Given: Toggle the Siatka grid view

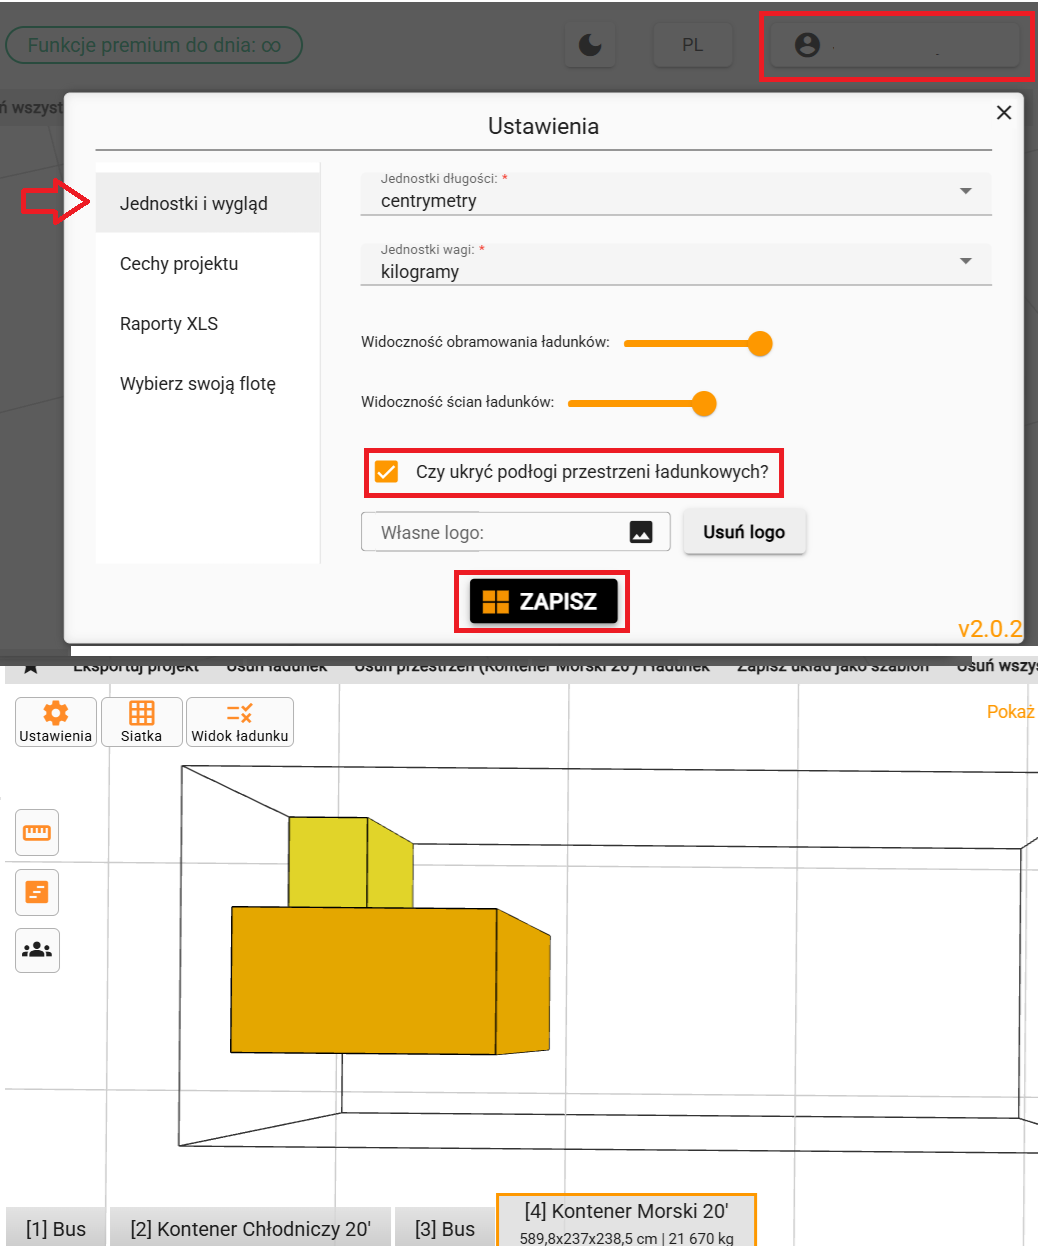Looking at the screenshot, I should click(141, 722).
